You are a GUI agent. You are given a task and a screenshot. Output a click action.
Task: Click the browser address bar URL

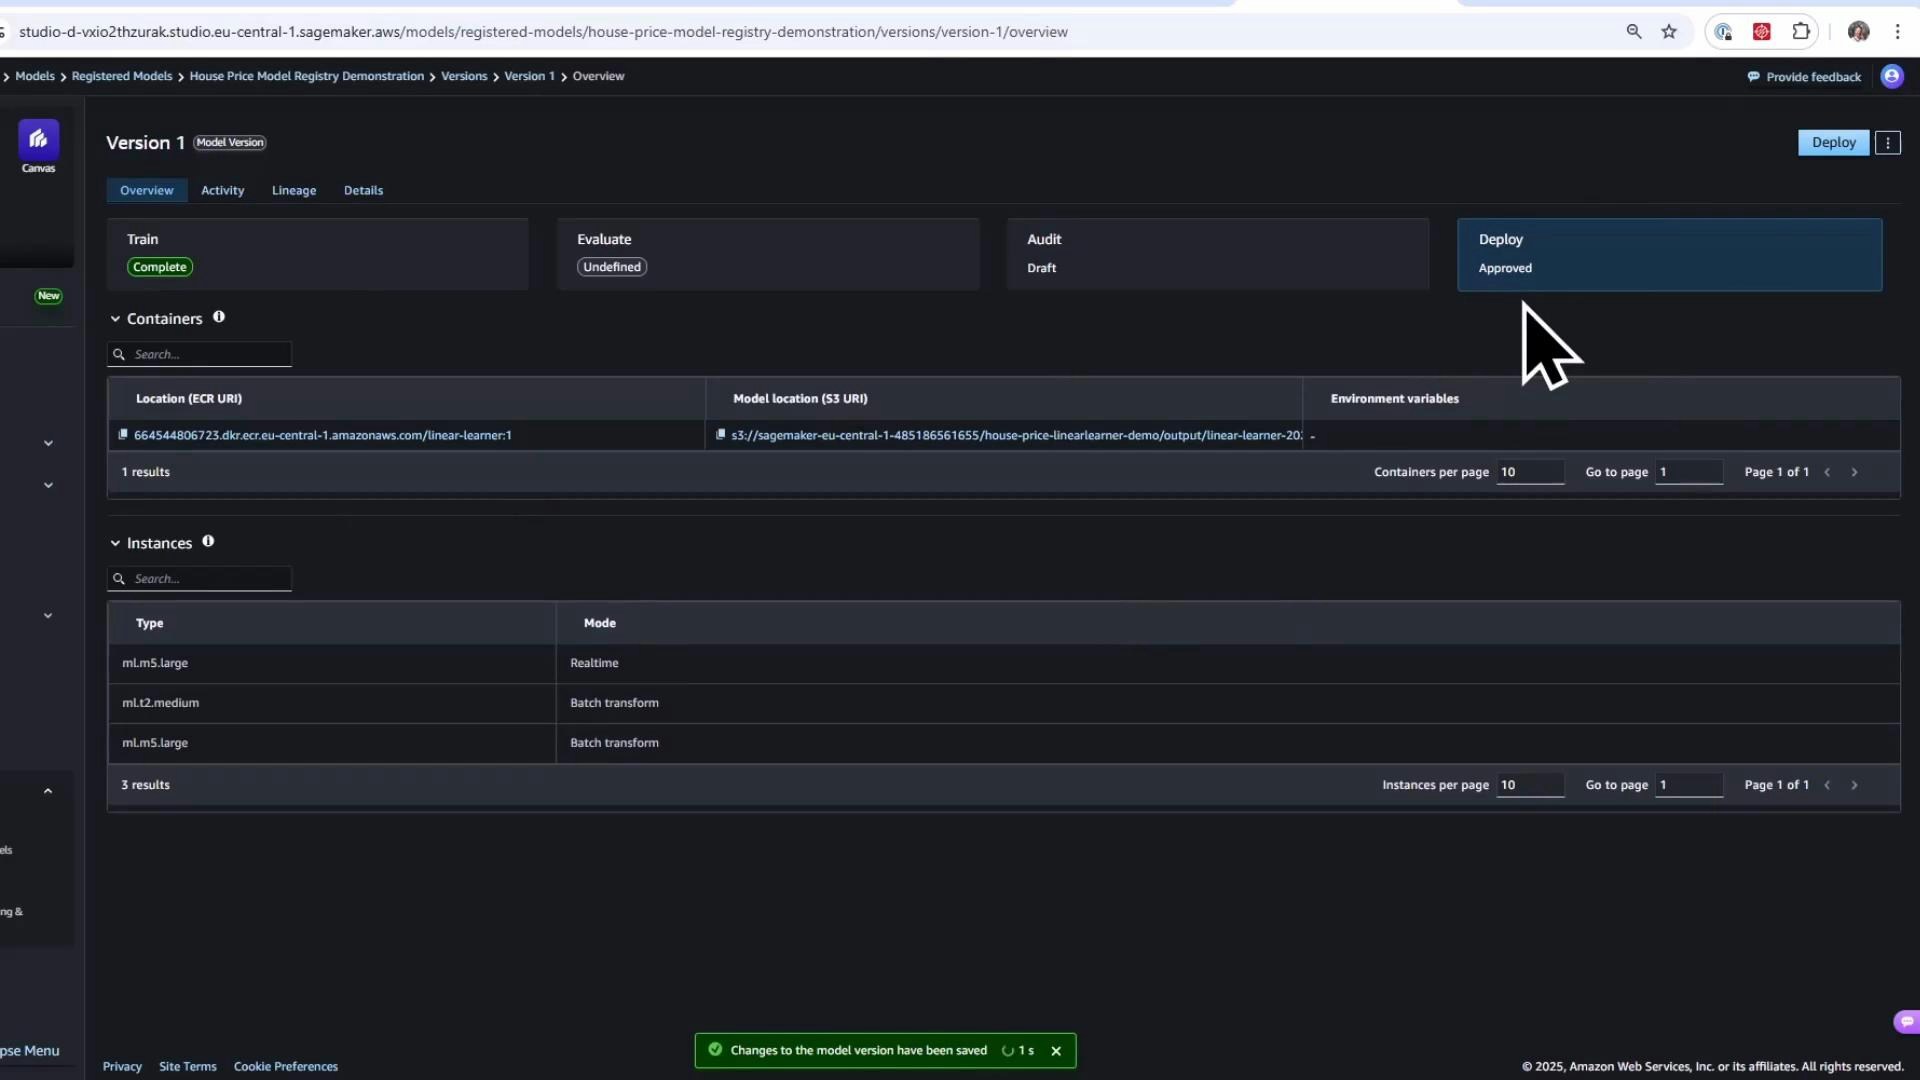click(543, 32)
